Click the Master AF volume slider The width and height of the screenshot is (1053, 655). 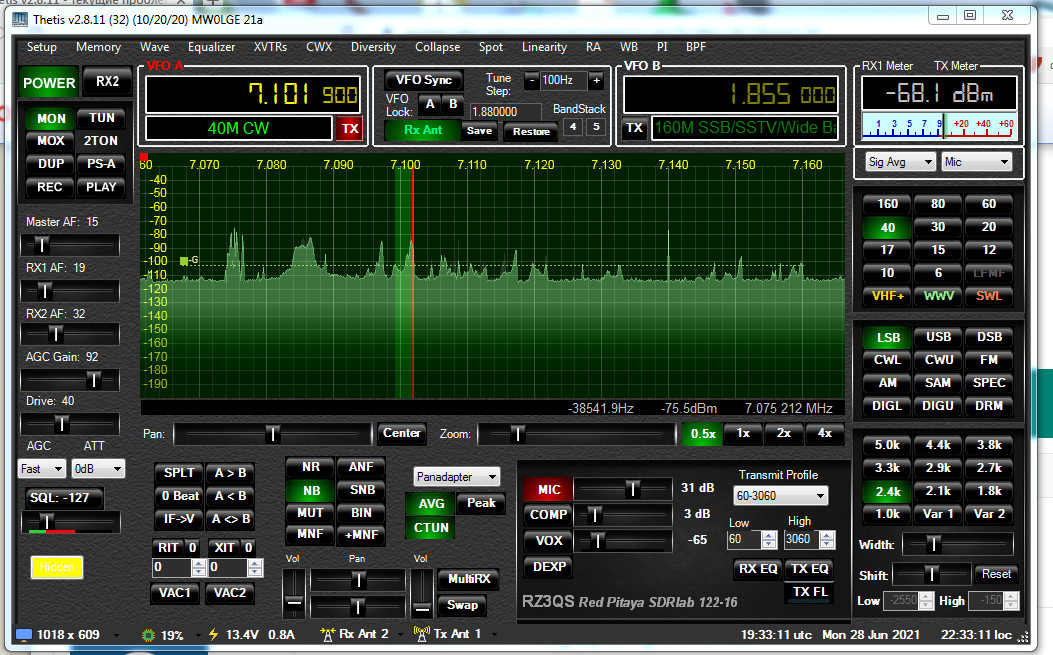70,245
